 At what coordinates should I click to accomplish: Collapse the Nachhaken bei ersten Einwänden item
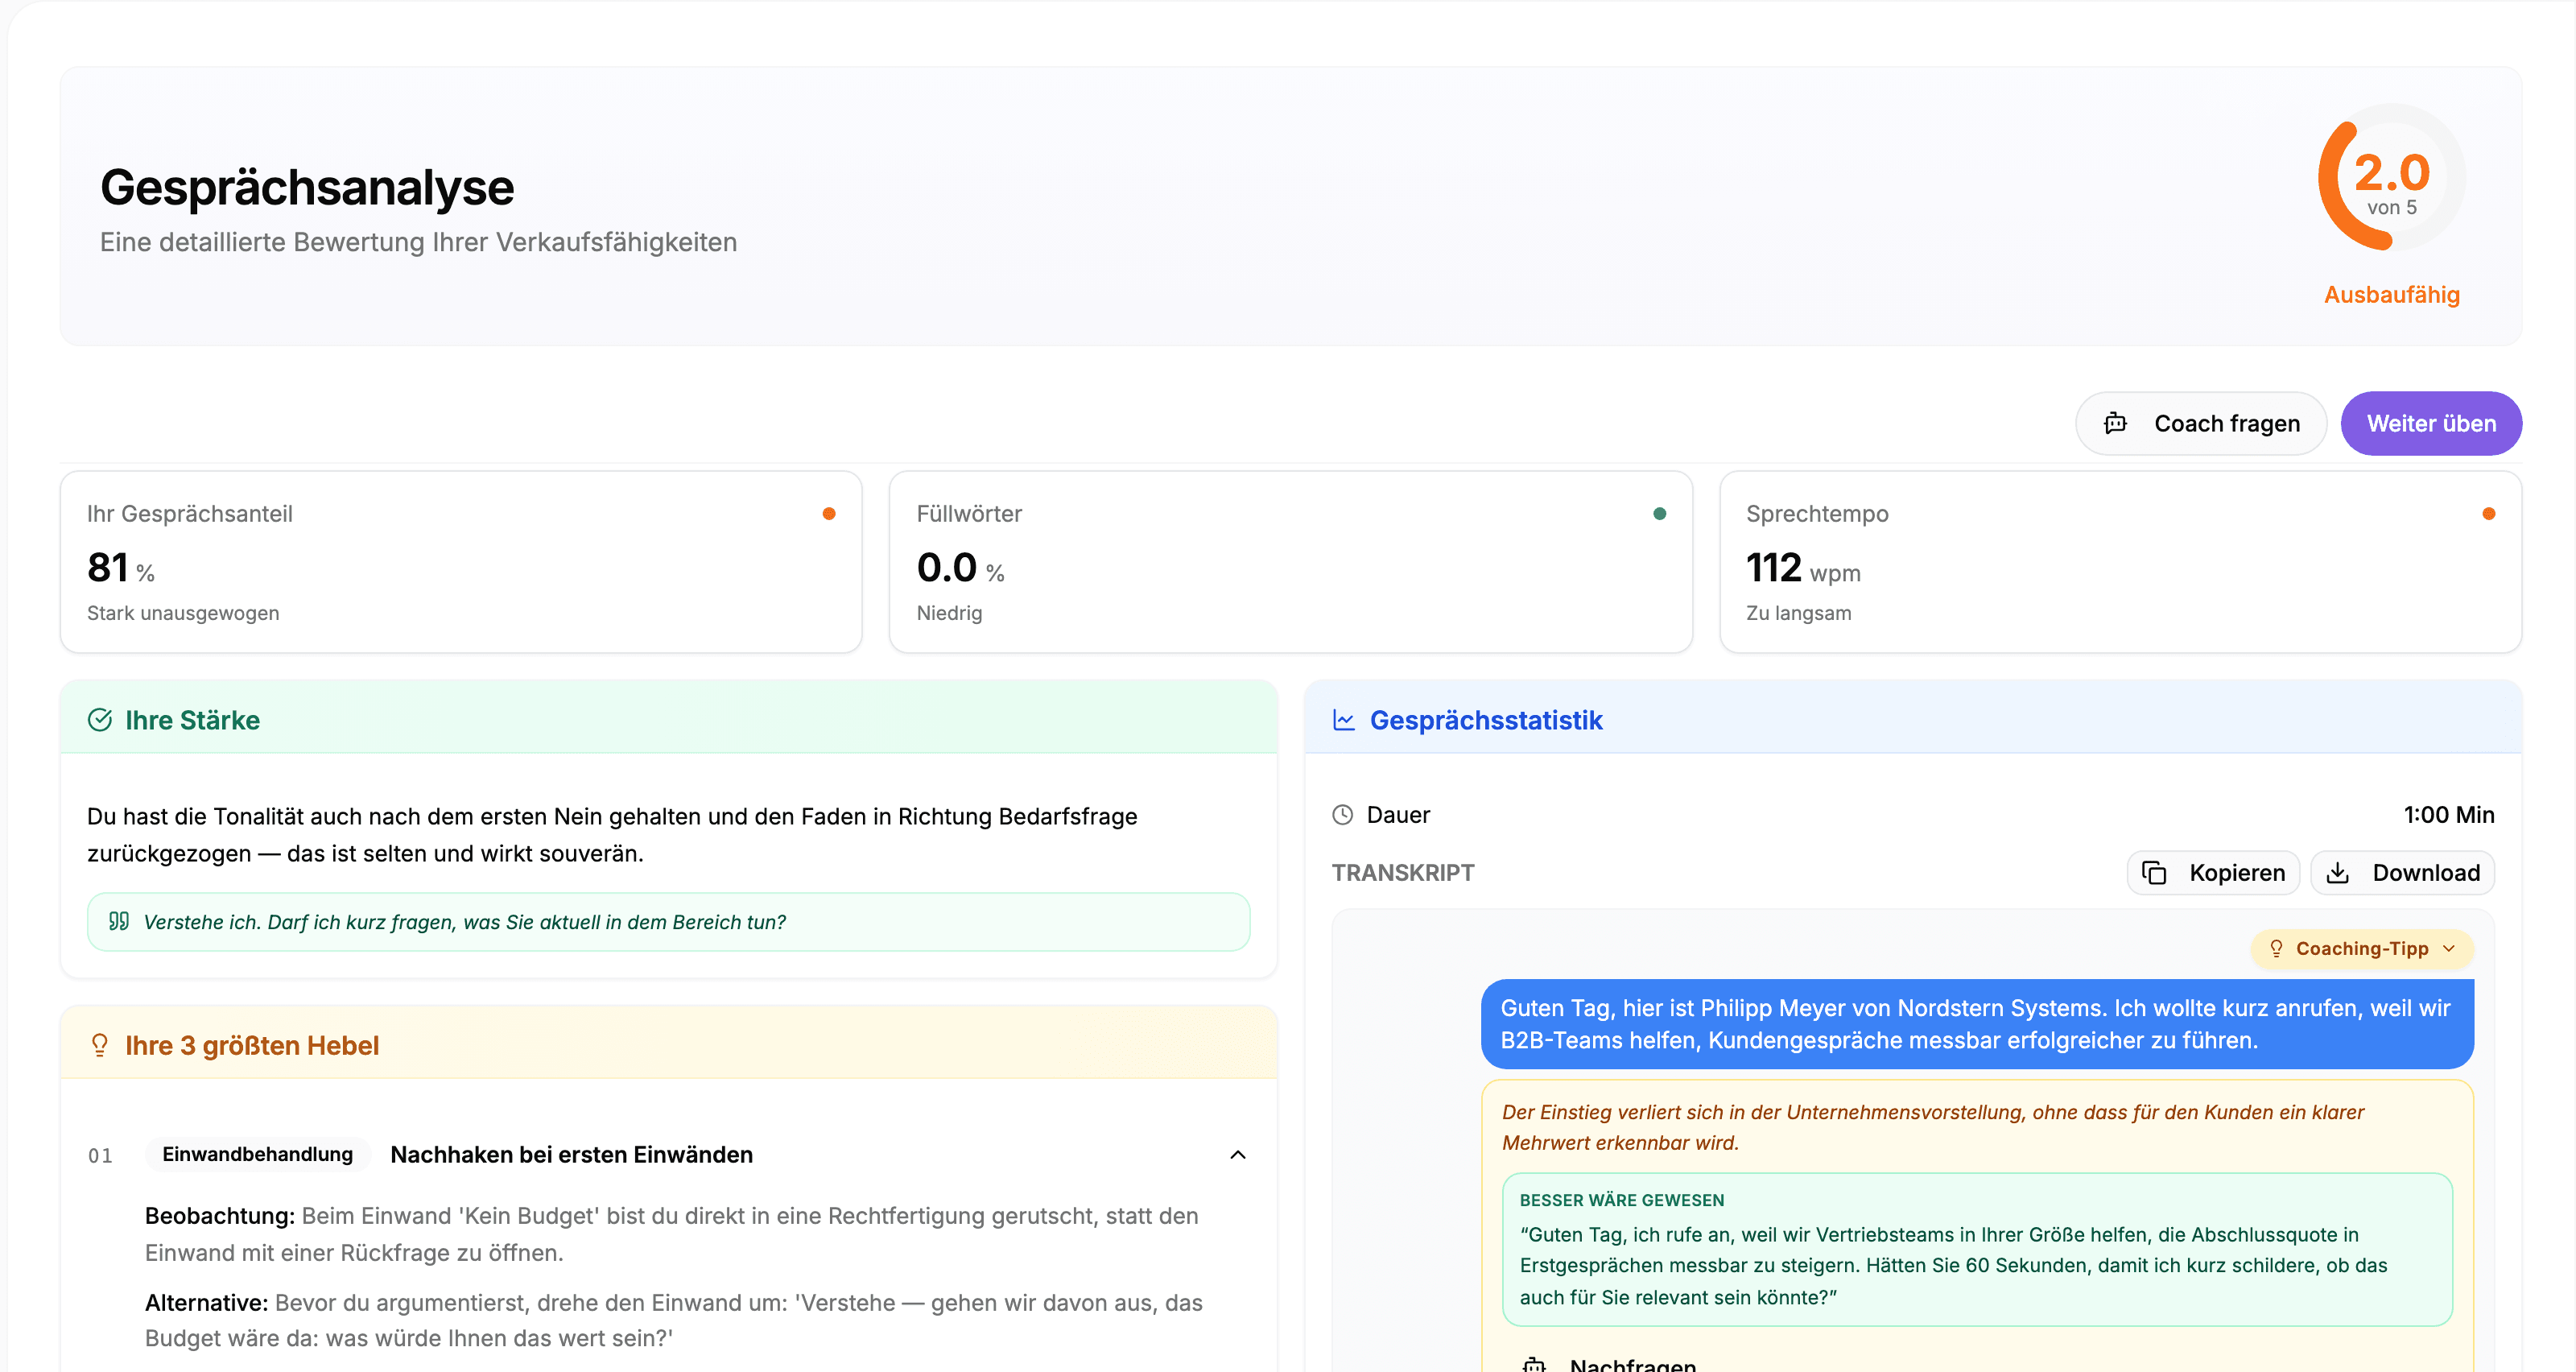point(1238,1154)
